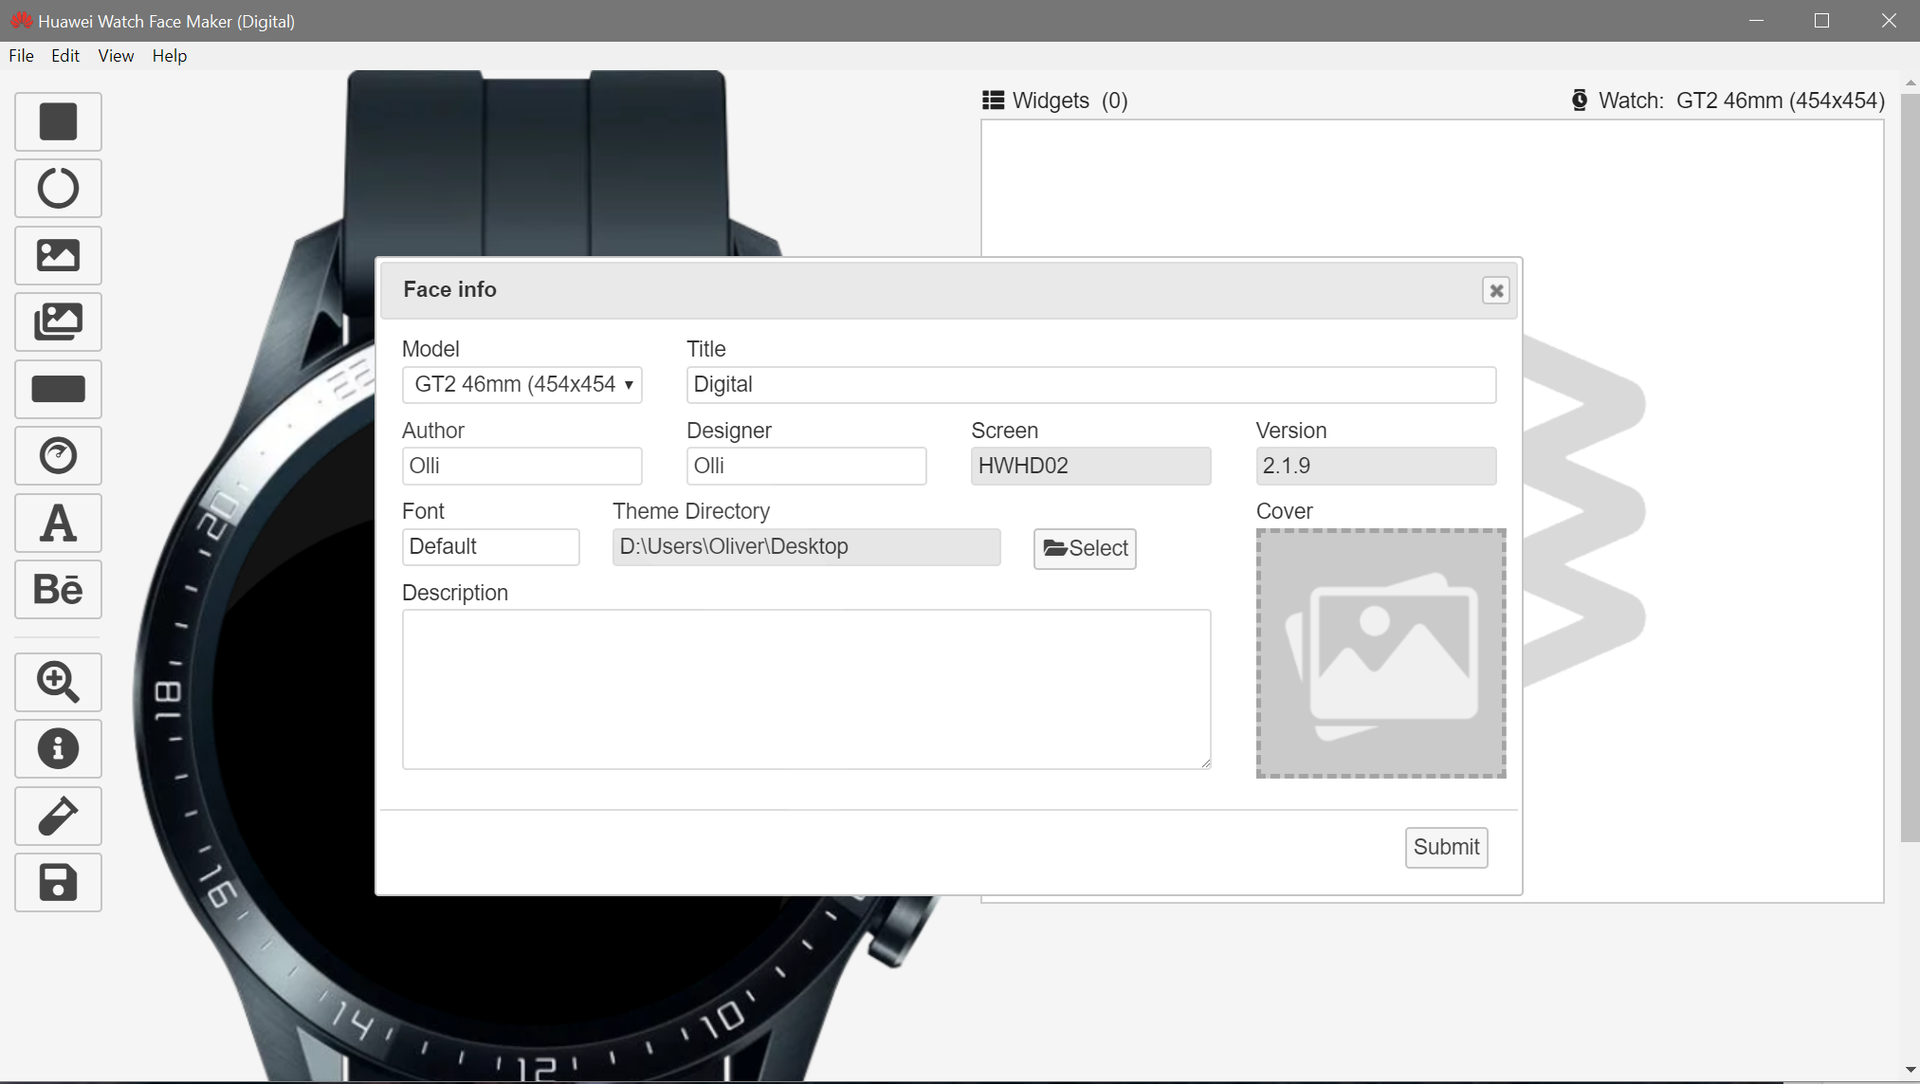The image size is (1920, 1084).
Task: Close the Face info dialog
Action: point(1496,291)
